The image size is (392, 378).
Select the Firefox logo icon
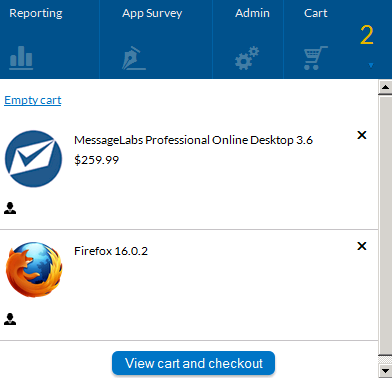tap(34, 270)
